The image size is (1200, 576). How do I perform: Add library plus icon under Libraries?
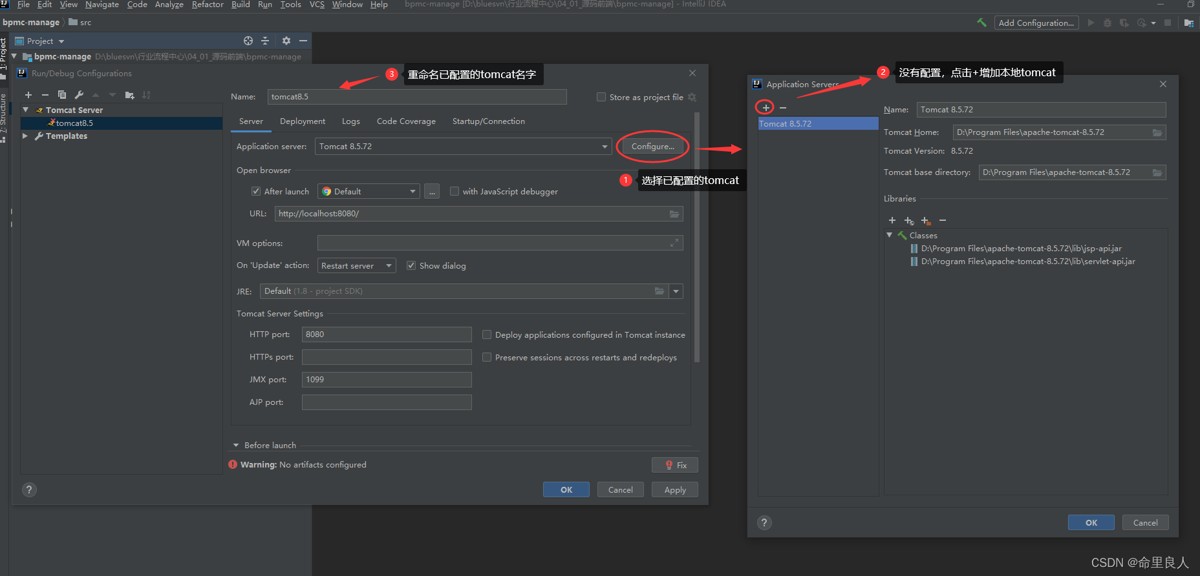pyautogui.click(x=892, y=220)
